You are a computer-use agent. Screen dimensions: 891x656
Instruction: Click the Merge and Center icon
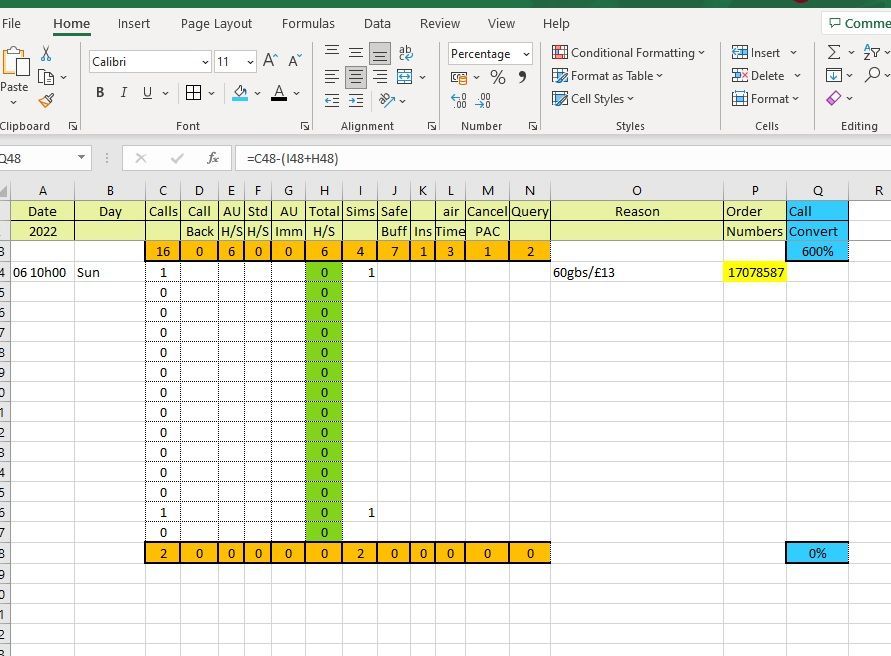[x=406, y=78]
